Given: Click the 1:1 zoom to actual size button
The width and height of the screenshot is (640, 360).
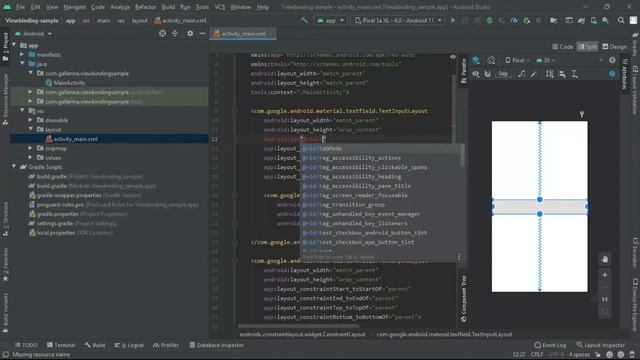Looking at the screenshot, I should 604,299.
